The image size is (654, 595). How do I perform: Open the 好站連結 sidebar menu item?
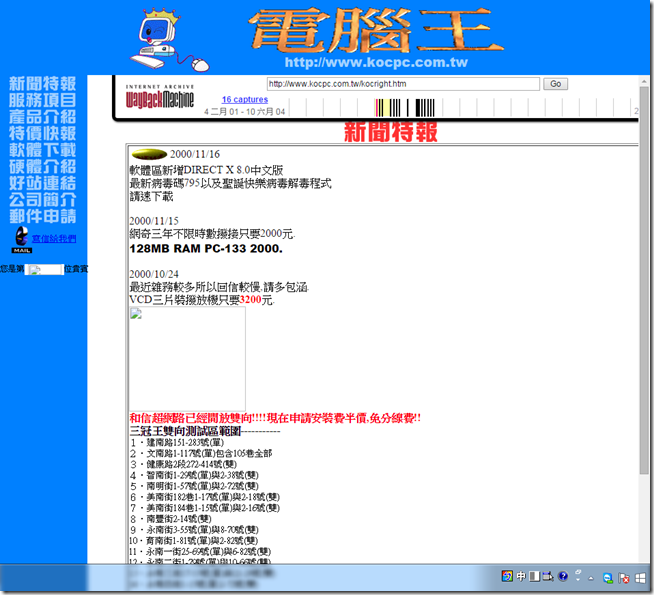tap(43, 183)
